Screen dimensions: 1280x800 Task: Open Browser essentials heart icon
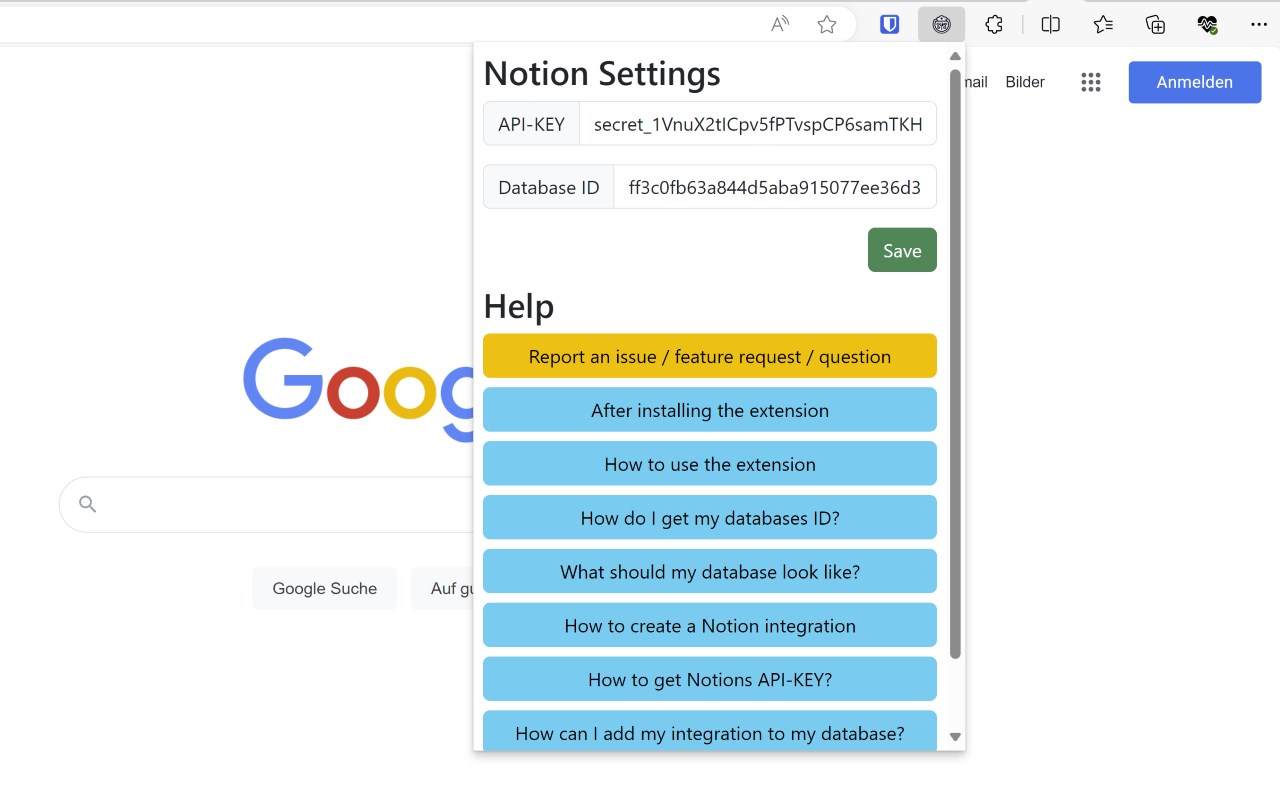pyautogui.click(x=1208, y=25)
